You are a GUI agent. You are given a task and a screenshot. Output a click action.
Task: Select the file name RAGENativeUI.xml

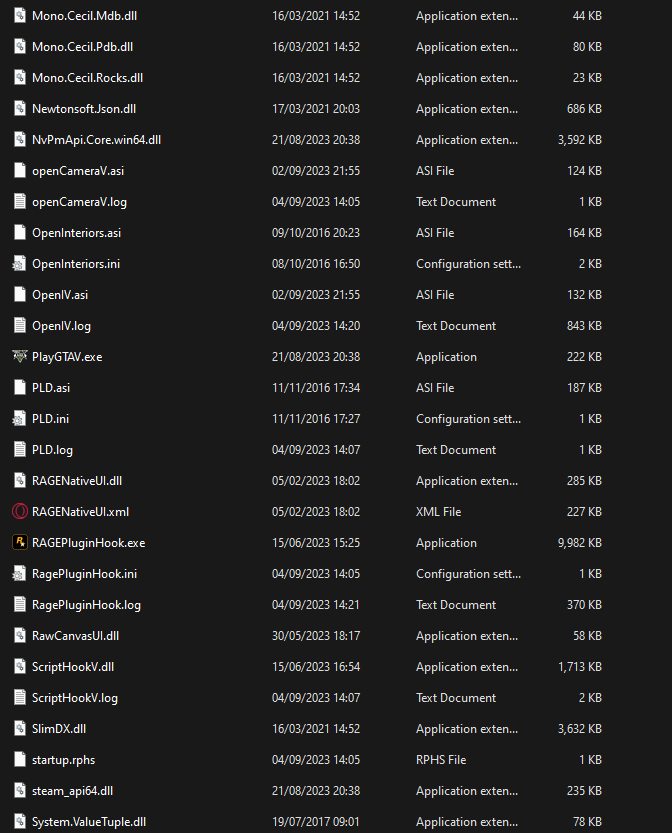80,512
